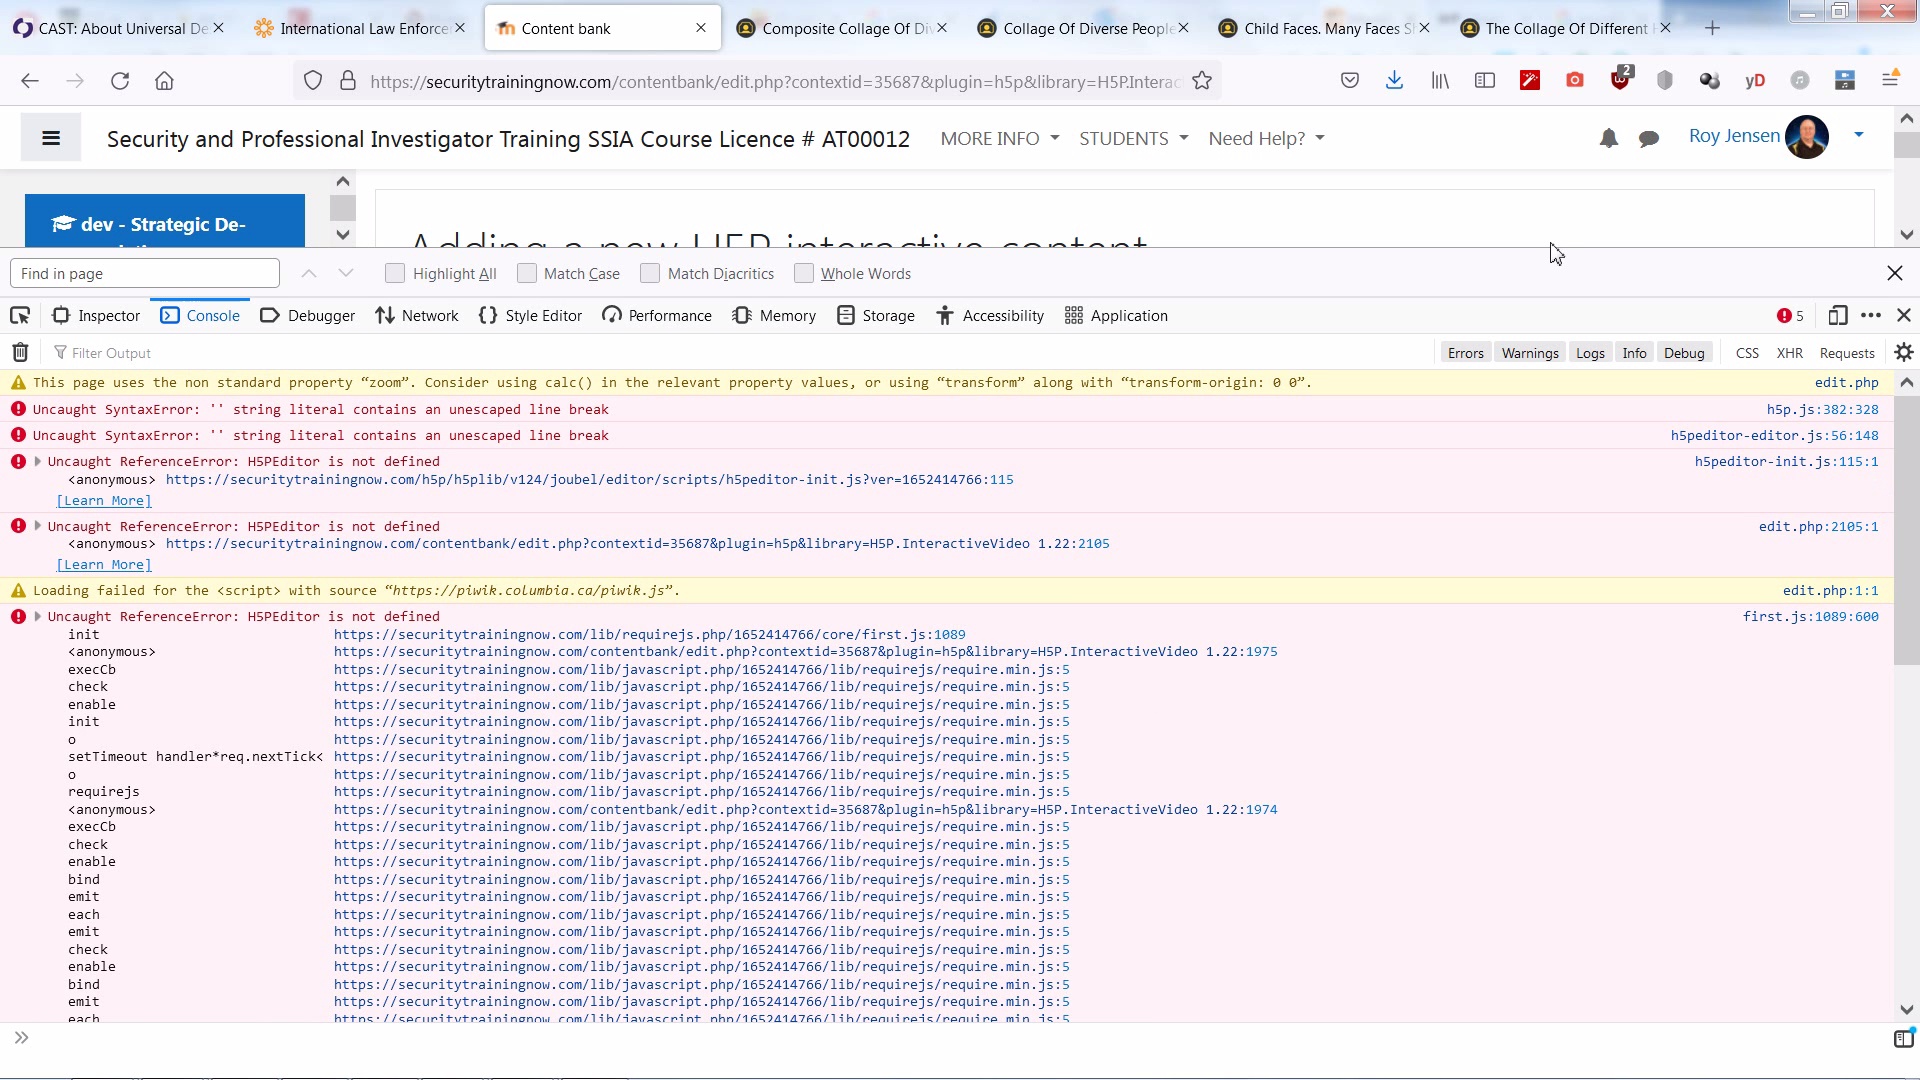The width and height of the screenshot is (1920, 1080).
Task: Toggle the Requests filter
Action: [1847, 353]
